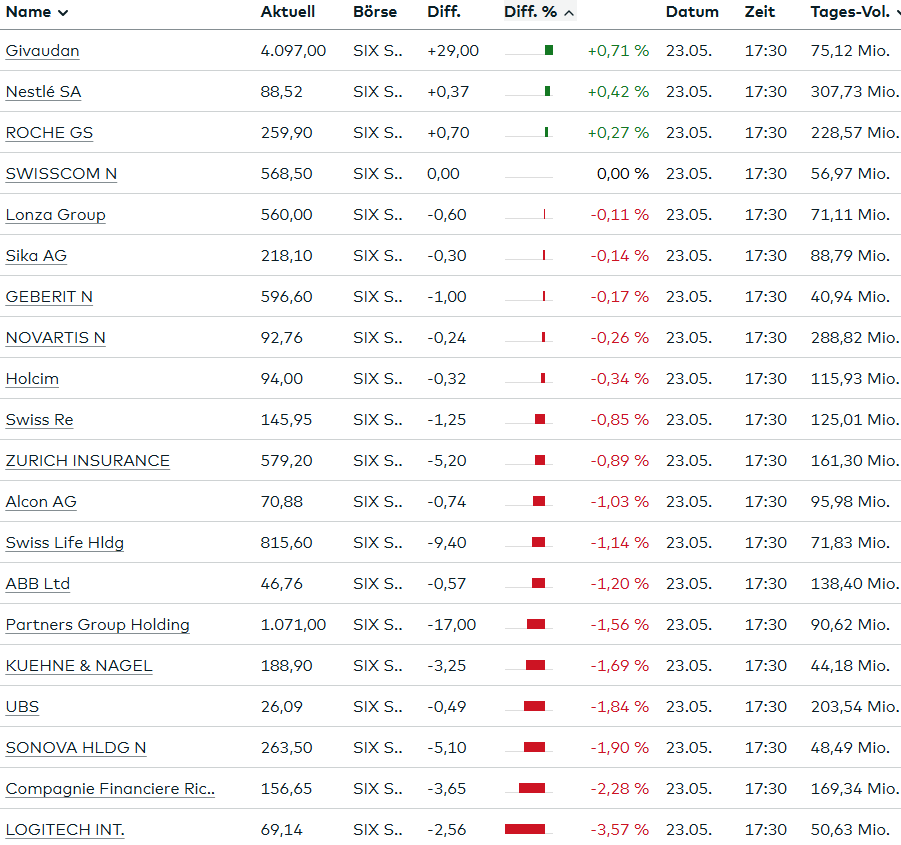The image size is (901, 845).
Task: Open the Givaudan stock link
Action: pyautogui.click(x=43, y=51)
